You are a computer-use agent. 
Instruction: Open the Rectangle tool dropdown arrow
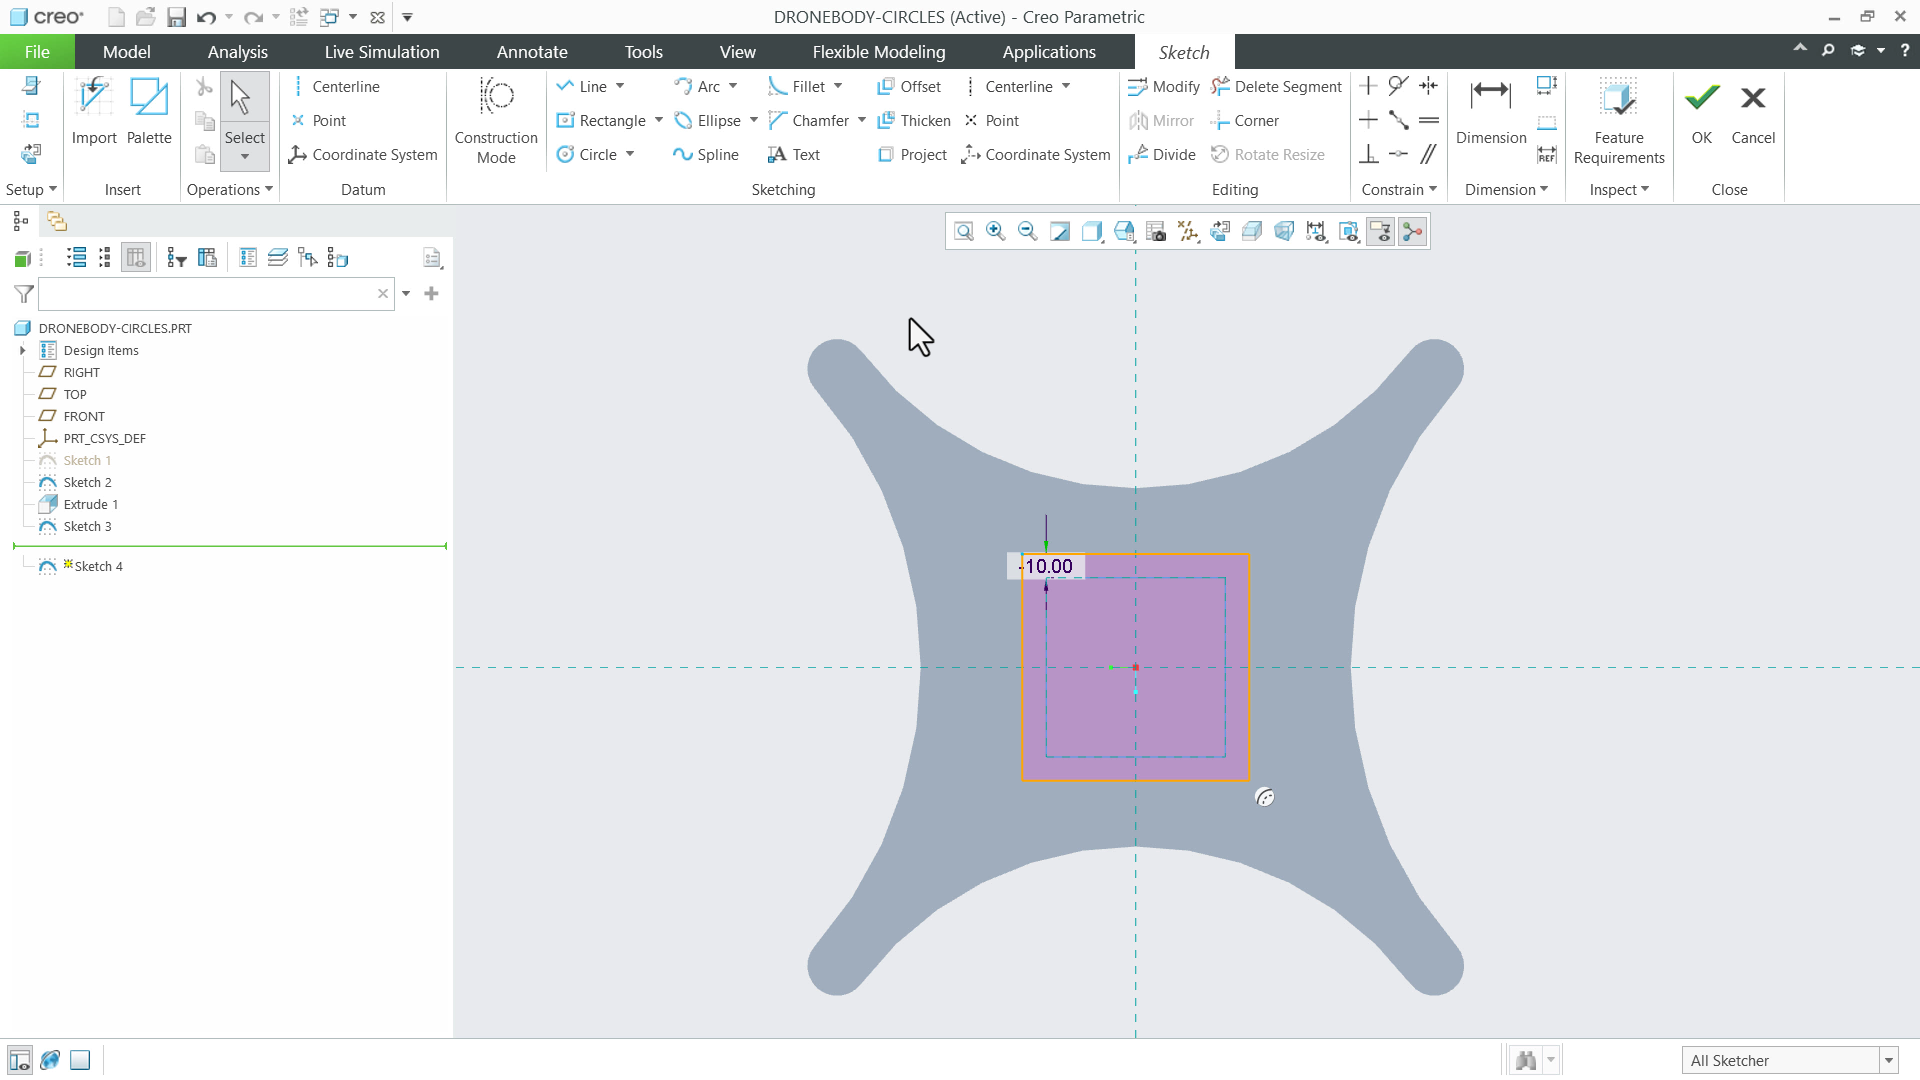(658, 120)
